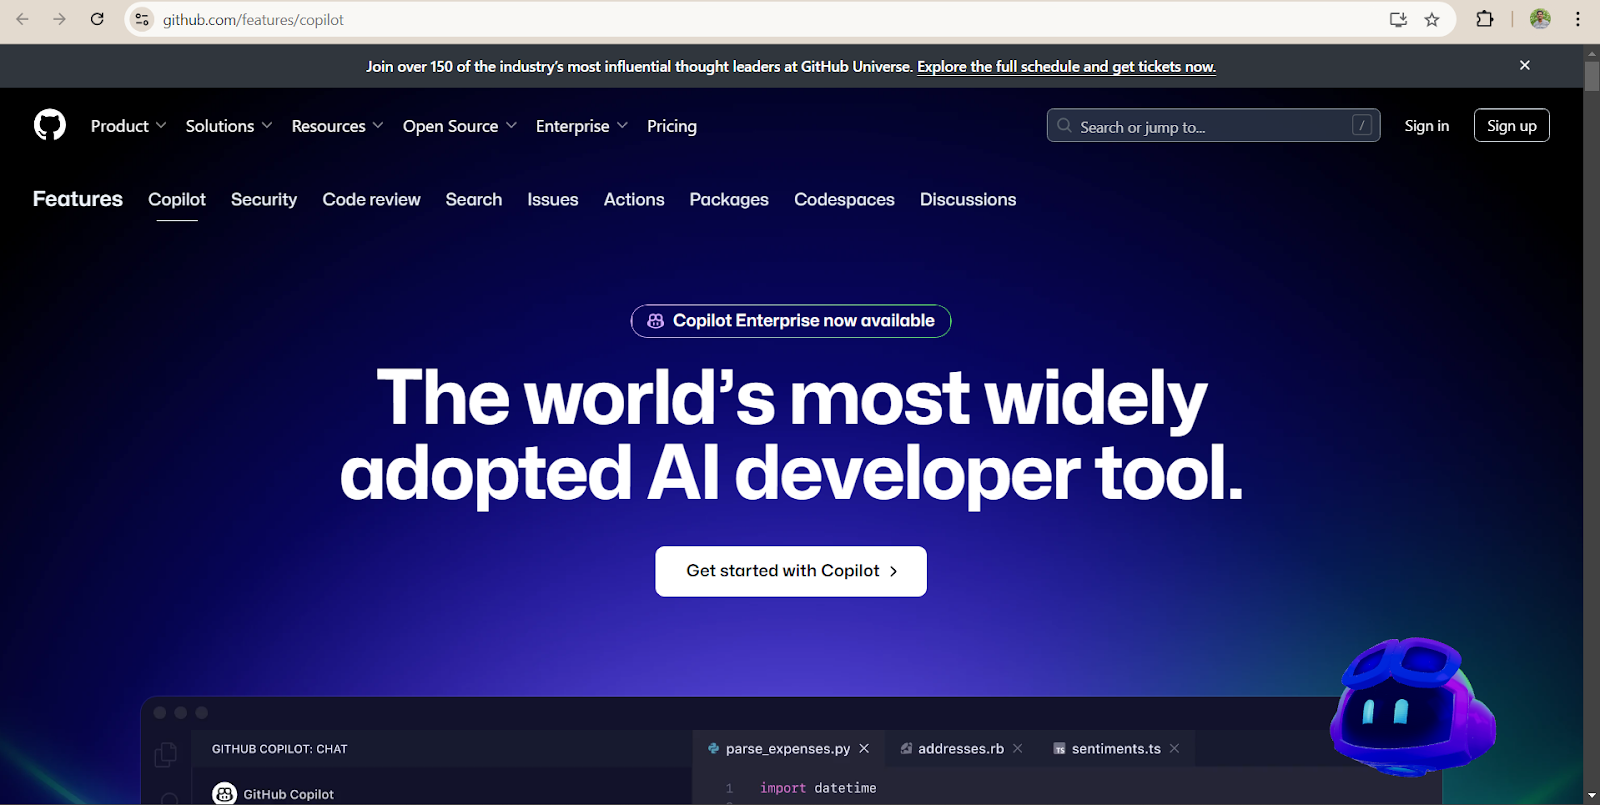Click the search magnifier icon
Screen dimensions: 1600x805
click(1064, 126)
